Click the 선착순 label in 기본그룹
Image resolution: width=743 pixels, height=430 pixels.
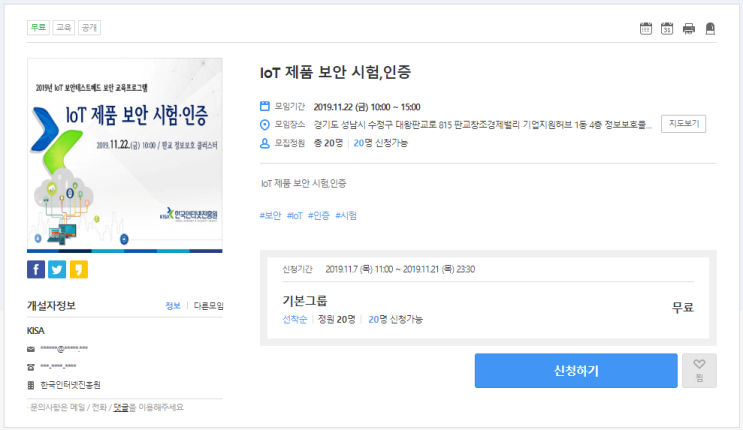click(x=295, y=320)
